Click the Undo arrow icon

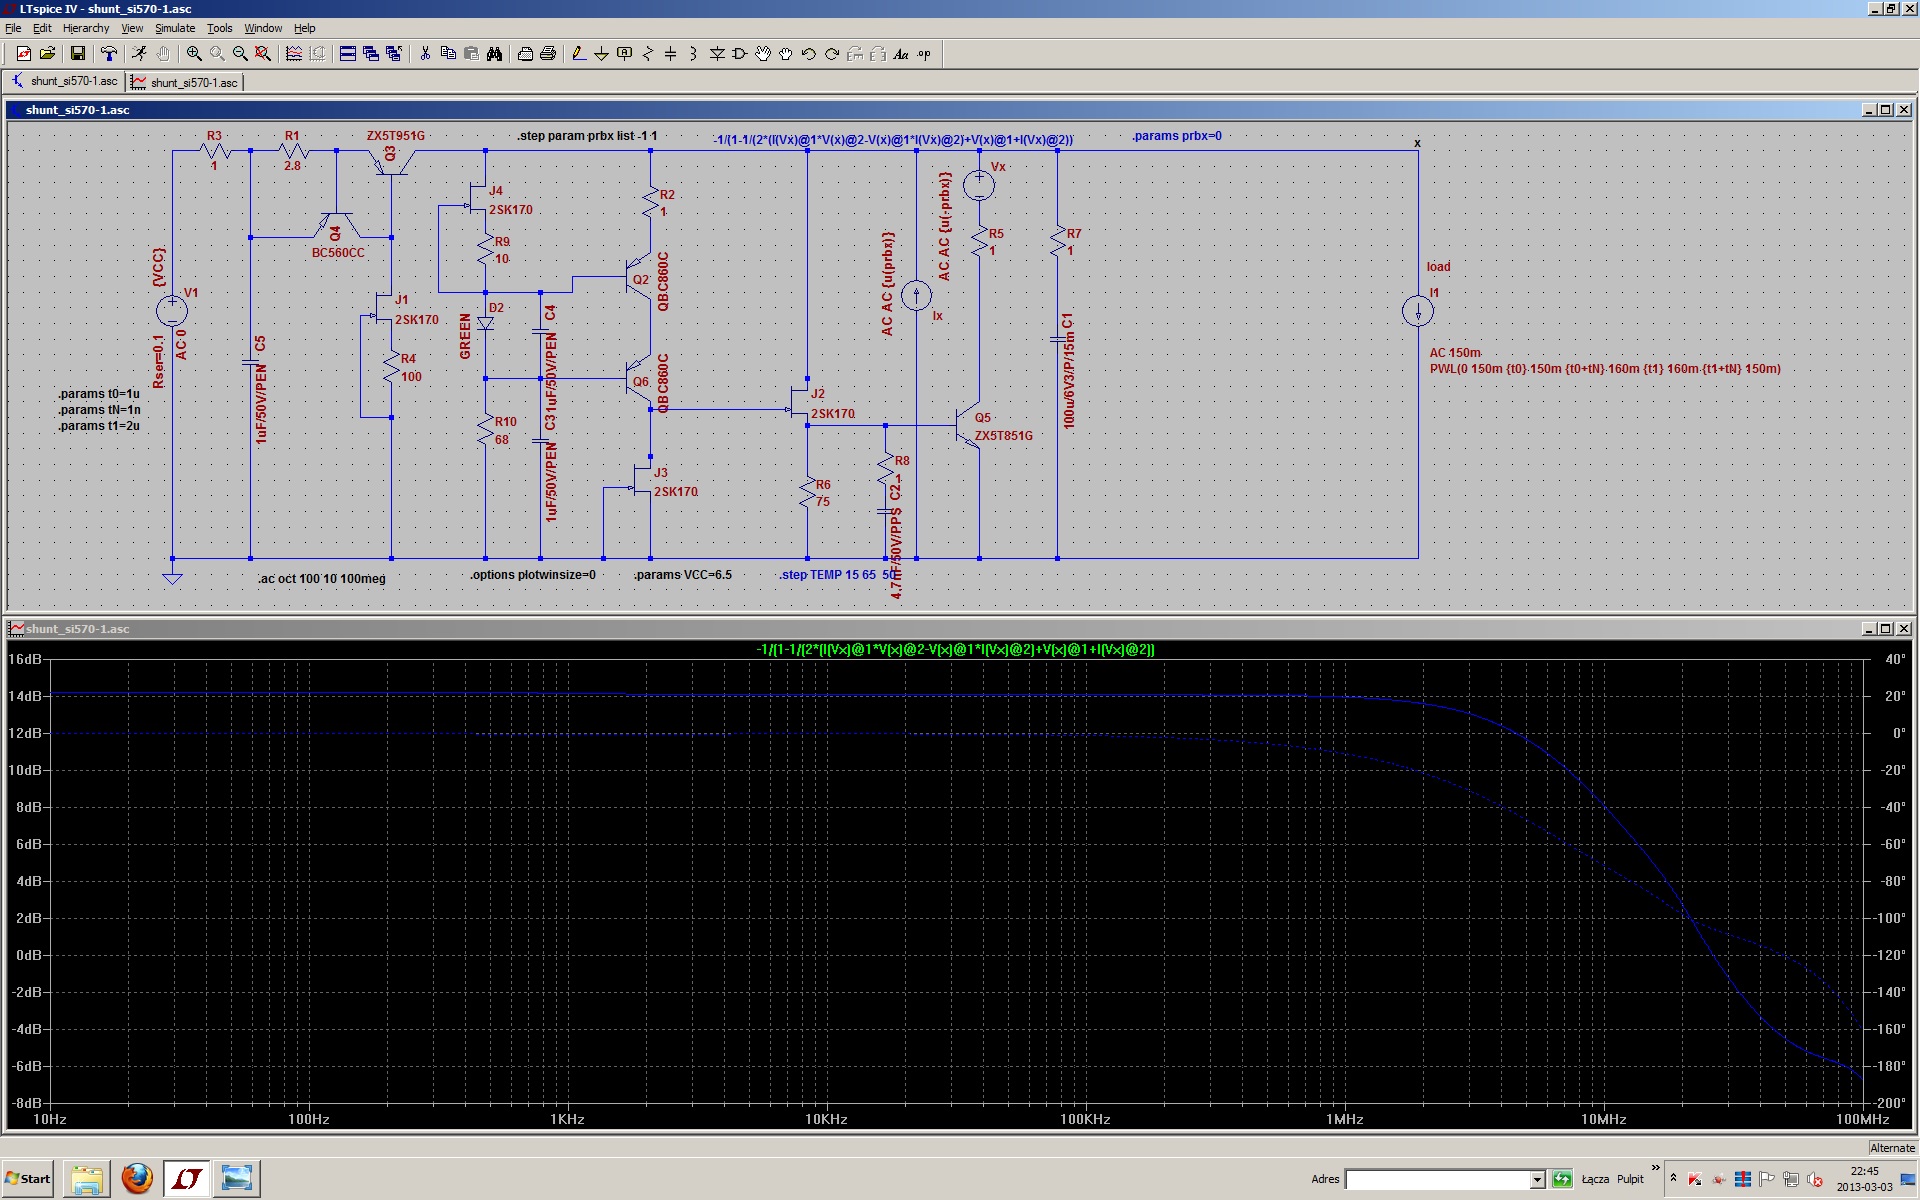(x=809, y=54)
